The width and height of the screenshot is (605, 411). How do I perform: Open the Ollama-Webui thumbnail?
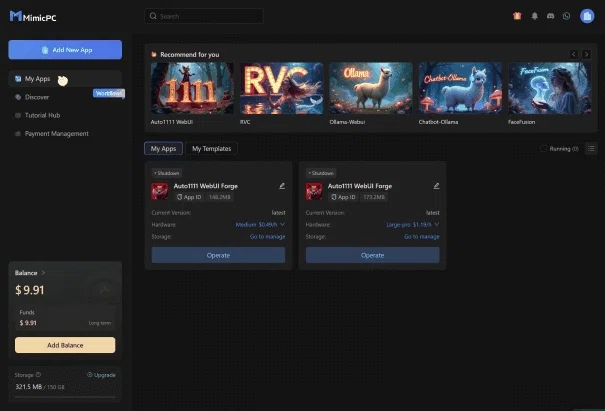pos(371,88)
